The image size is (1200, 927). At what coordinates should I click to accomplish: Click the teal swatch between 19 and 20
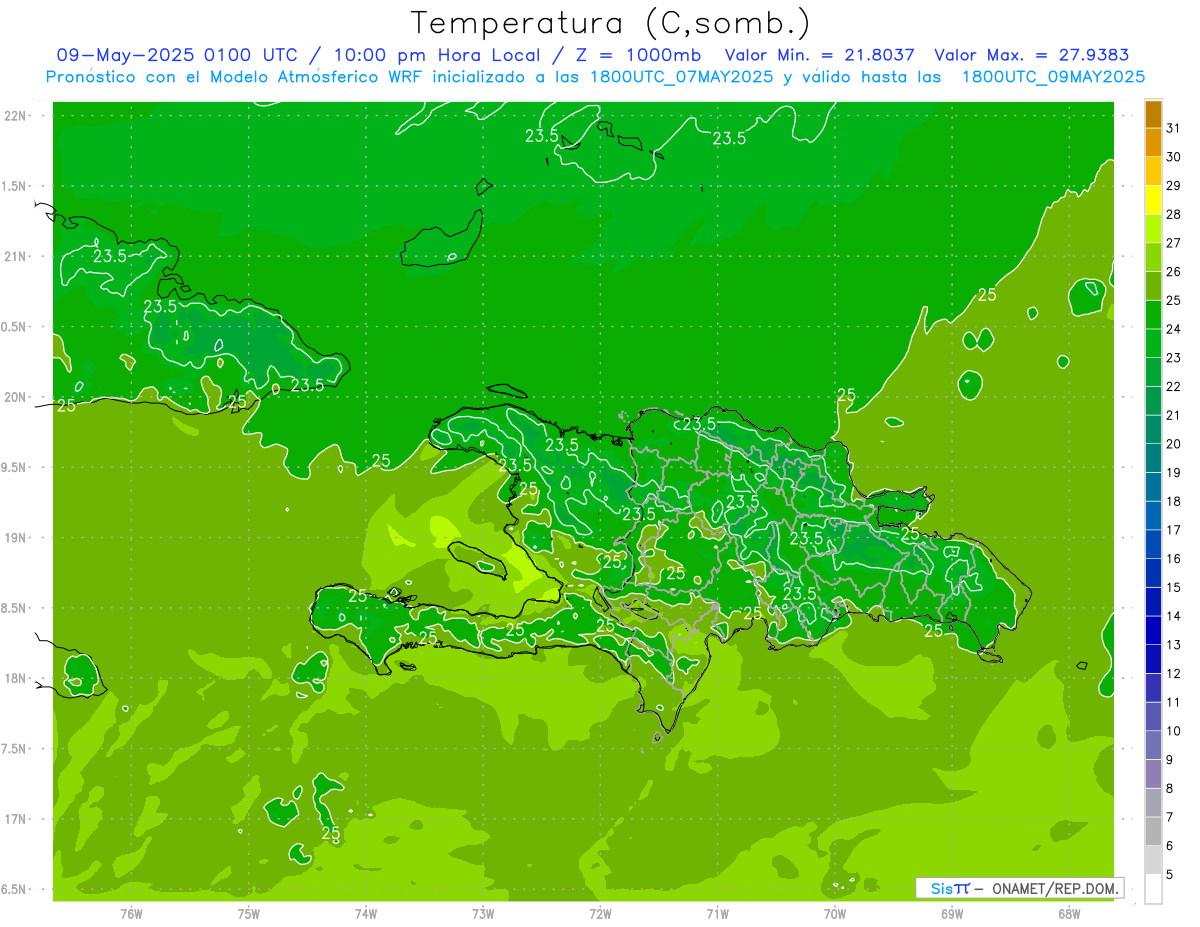[x=1153, y=458]
